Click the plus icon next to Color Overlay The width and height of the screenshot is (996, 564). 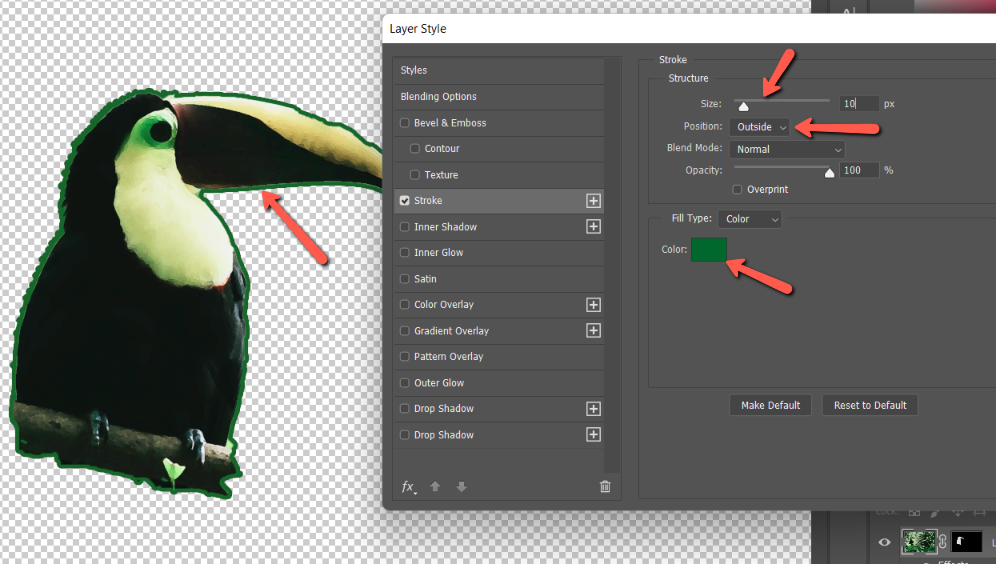coord(593,305)
